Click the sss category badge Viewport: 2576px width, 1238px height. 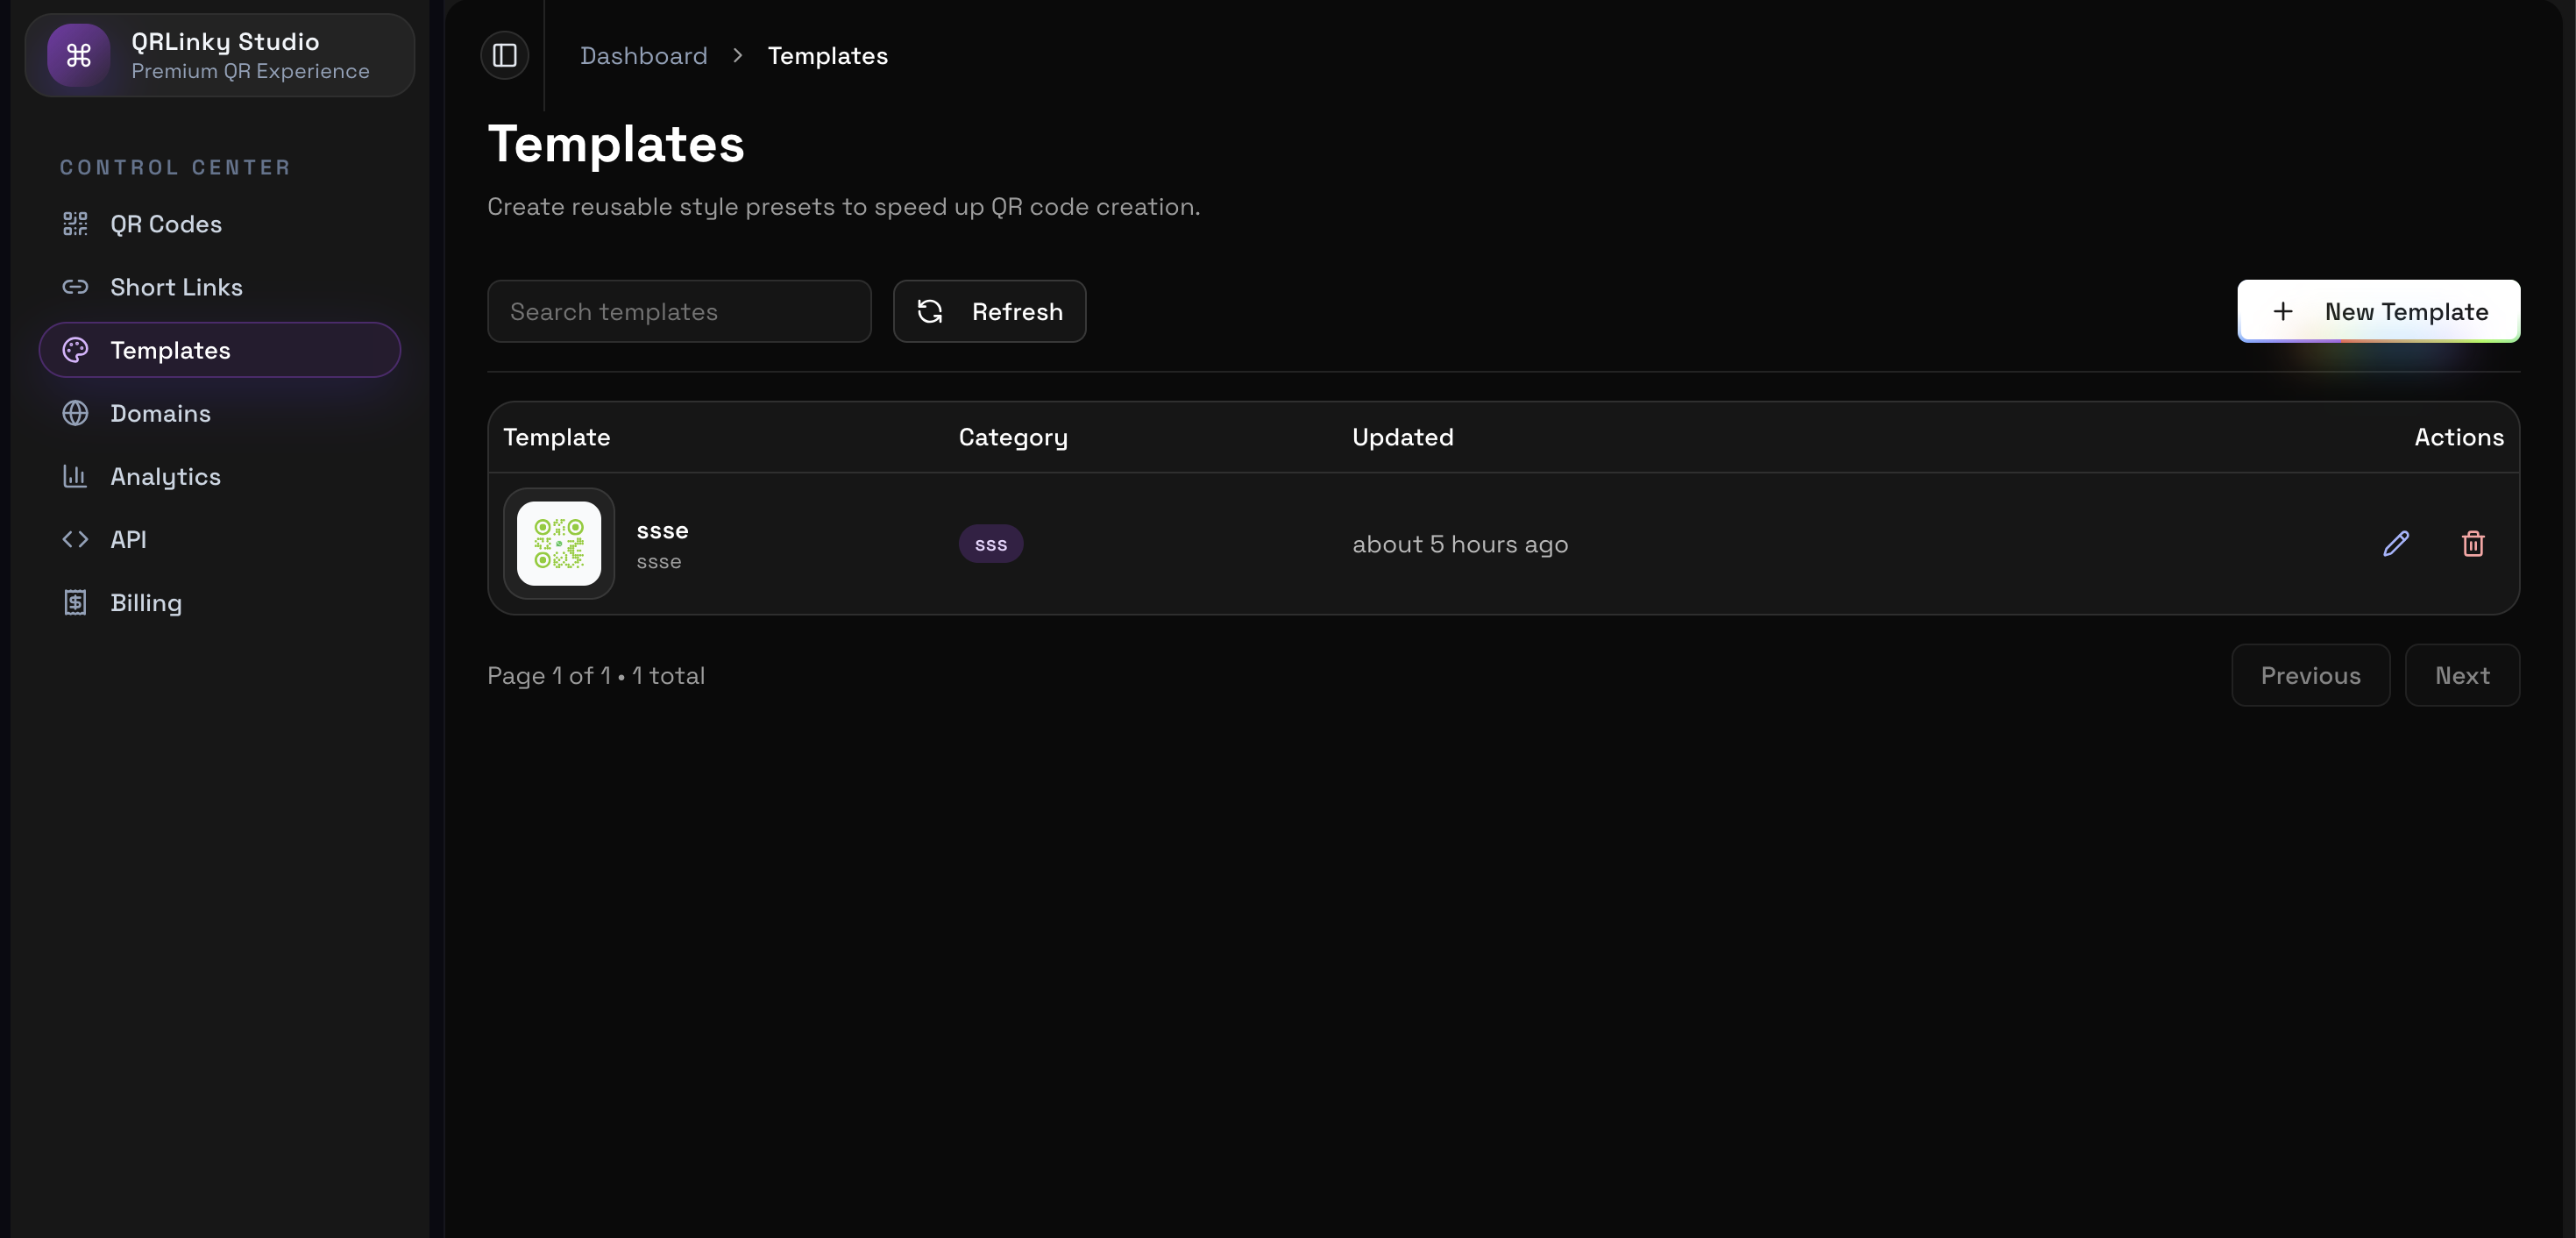[990, 543]
